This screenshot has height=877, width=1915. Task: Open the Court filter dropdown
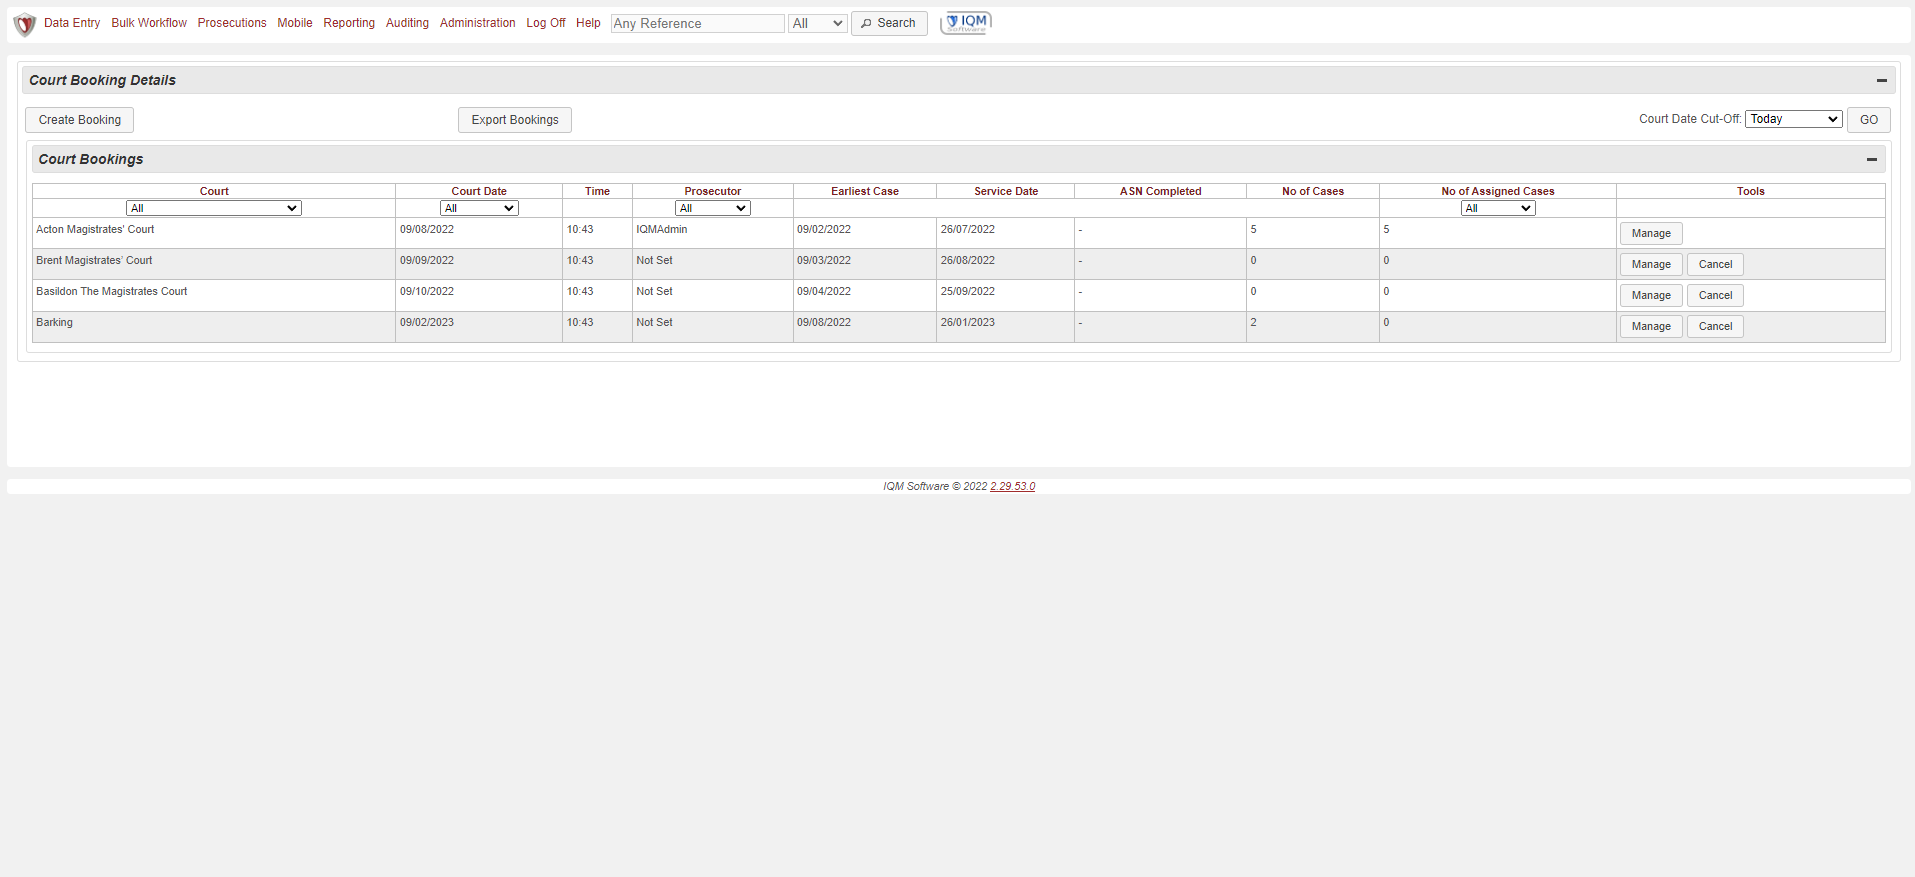pyautogui.click(x=213, y=208)
